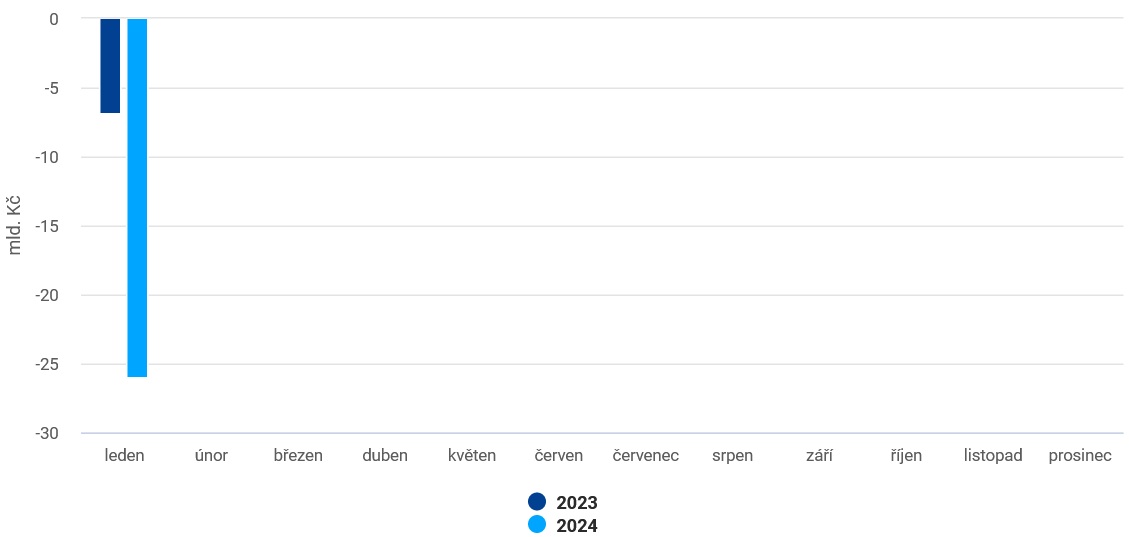Viewport: 1129px width, 537px height.
Task: Click the srpen month label
Action: tap(732, 456)
